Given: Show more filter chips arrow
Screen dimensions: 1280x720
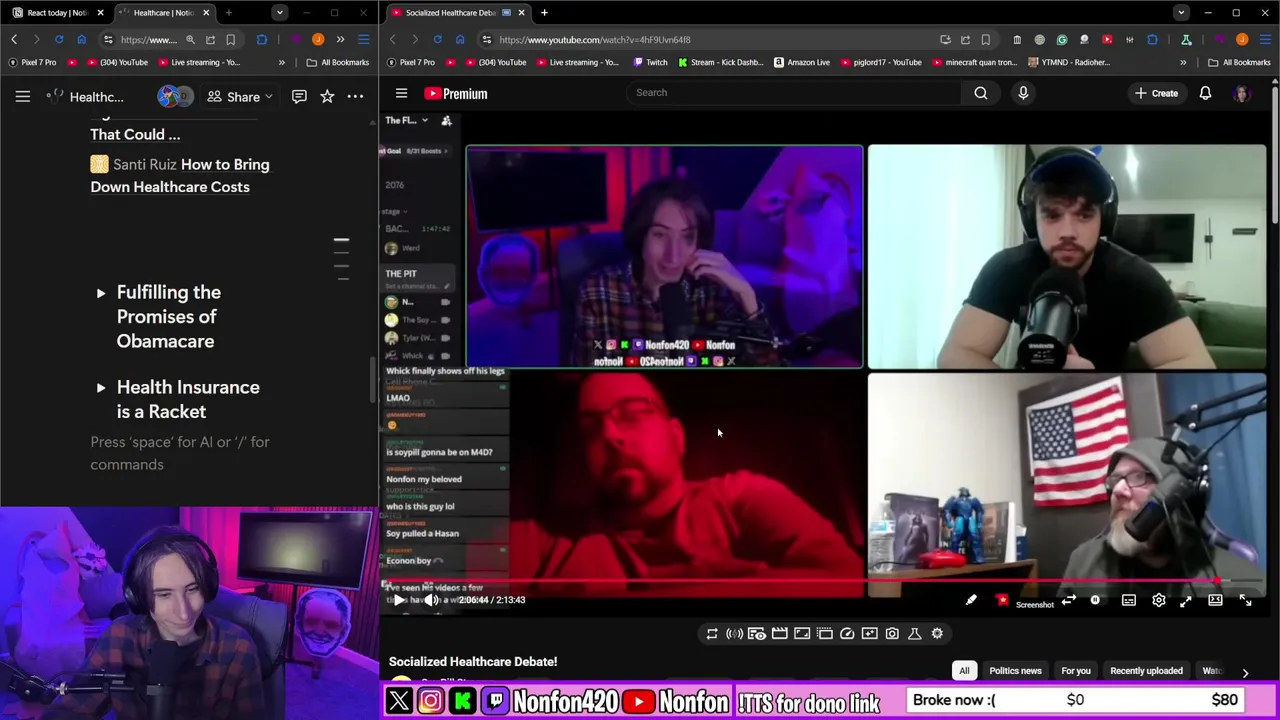Looking at the screenshot, I should [1245, 673].
